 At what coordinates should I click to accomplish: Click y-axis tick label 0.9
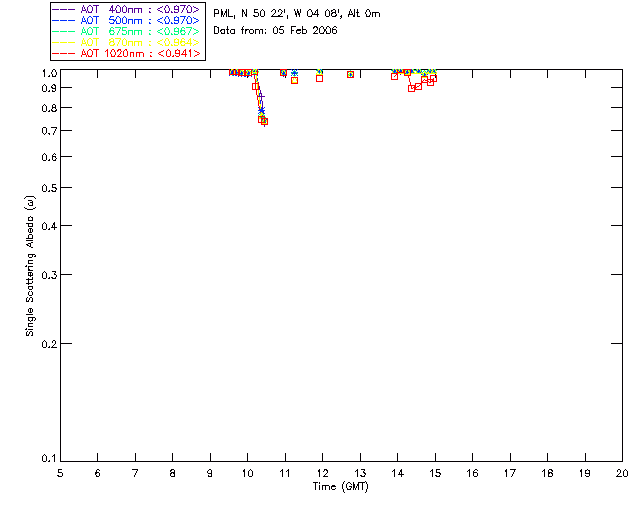coord(49,88)
